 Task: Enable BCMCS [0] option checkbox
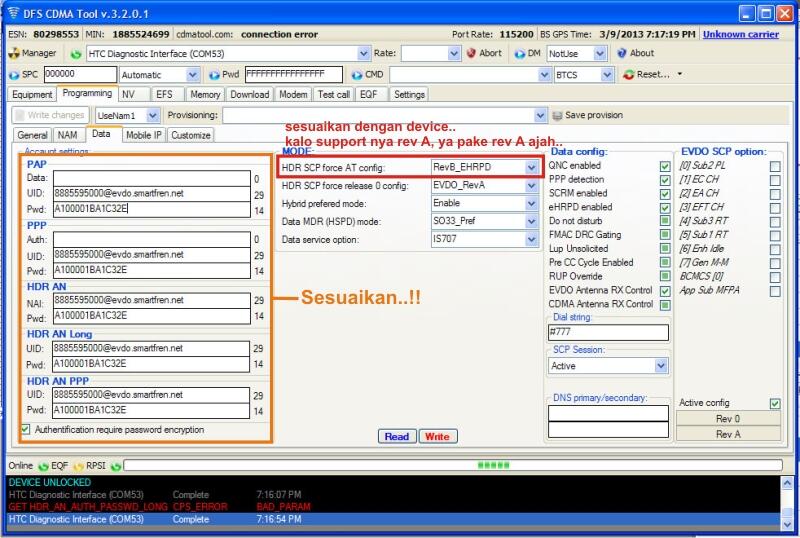pos(774,277)
